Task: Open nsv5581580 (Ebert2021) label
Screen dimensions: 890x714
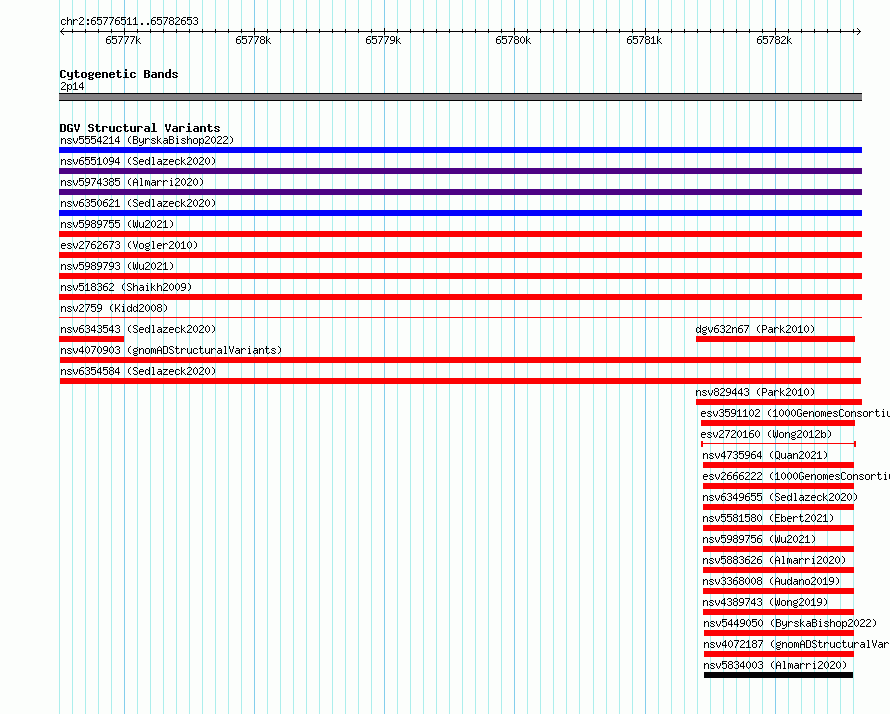Action: (x=768, y=518)
